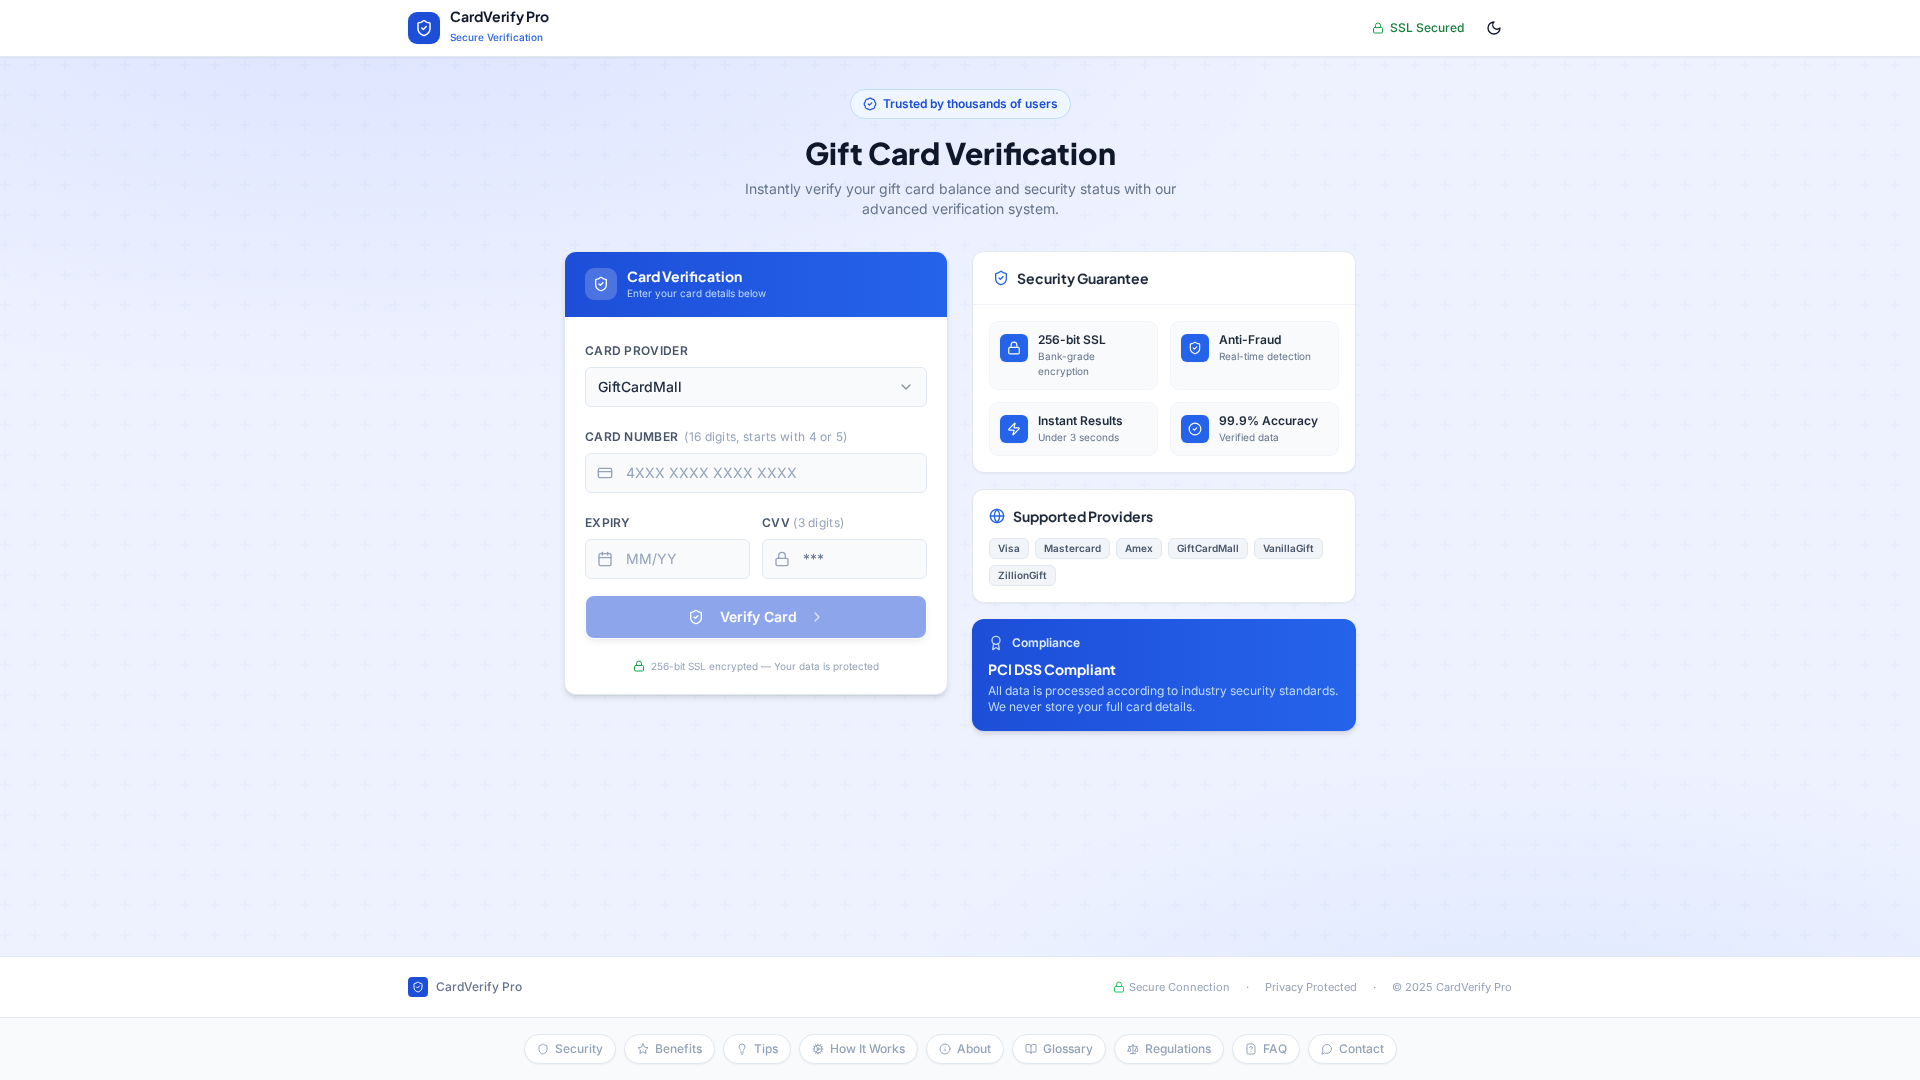Screen dimensions: 1920x1080
Task: Open the Tips footer tab
Action: [x=757, y=1049]
